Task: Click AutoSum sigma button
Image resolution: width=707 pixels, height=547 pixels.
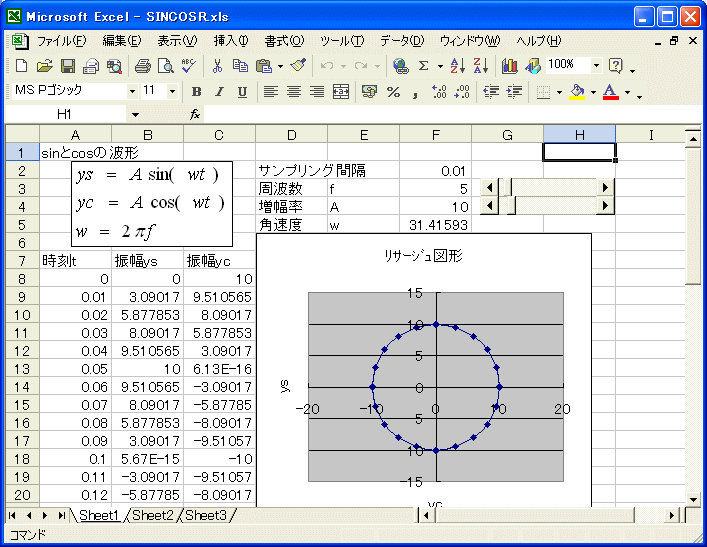Action: pyautogui.click(x=423, y=66)
